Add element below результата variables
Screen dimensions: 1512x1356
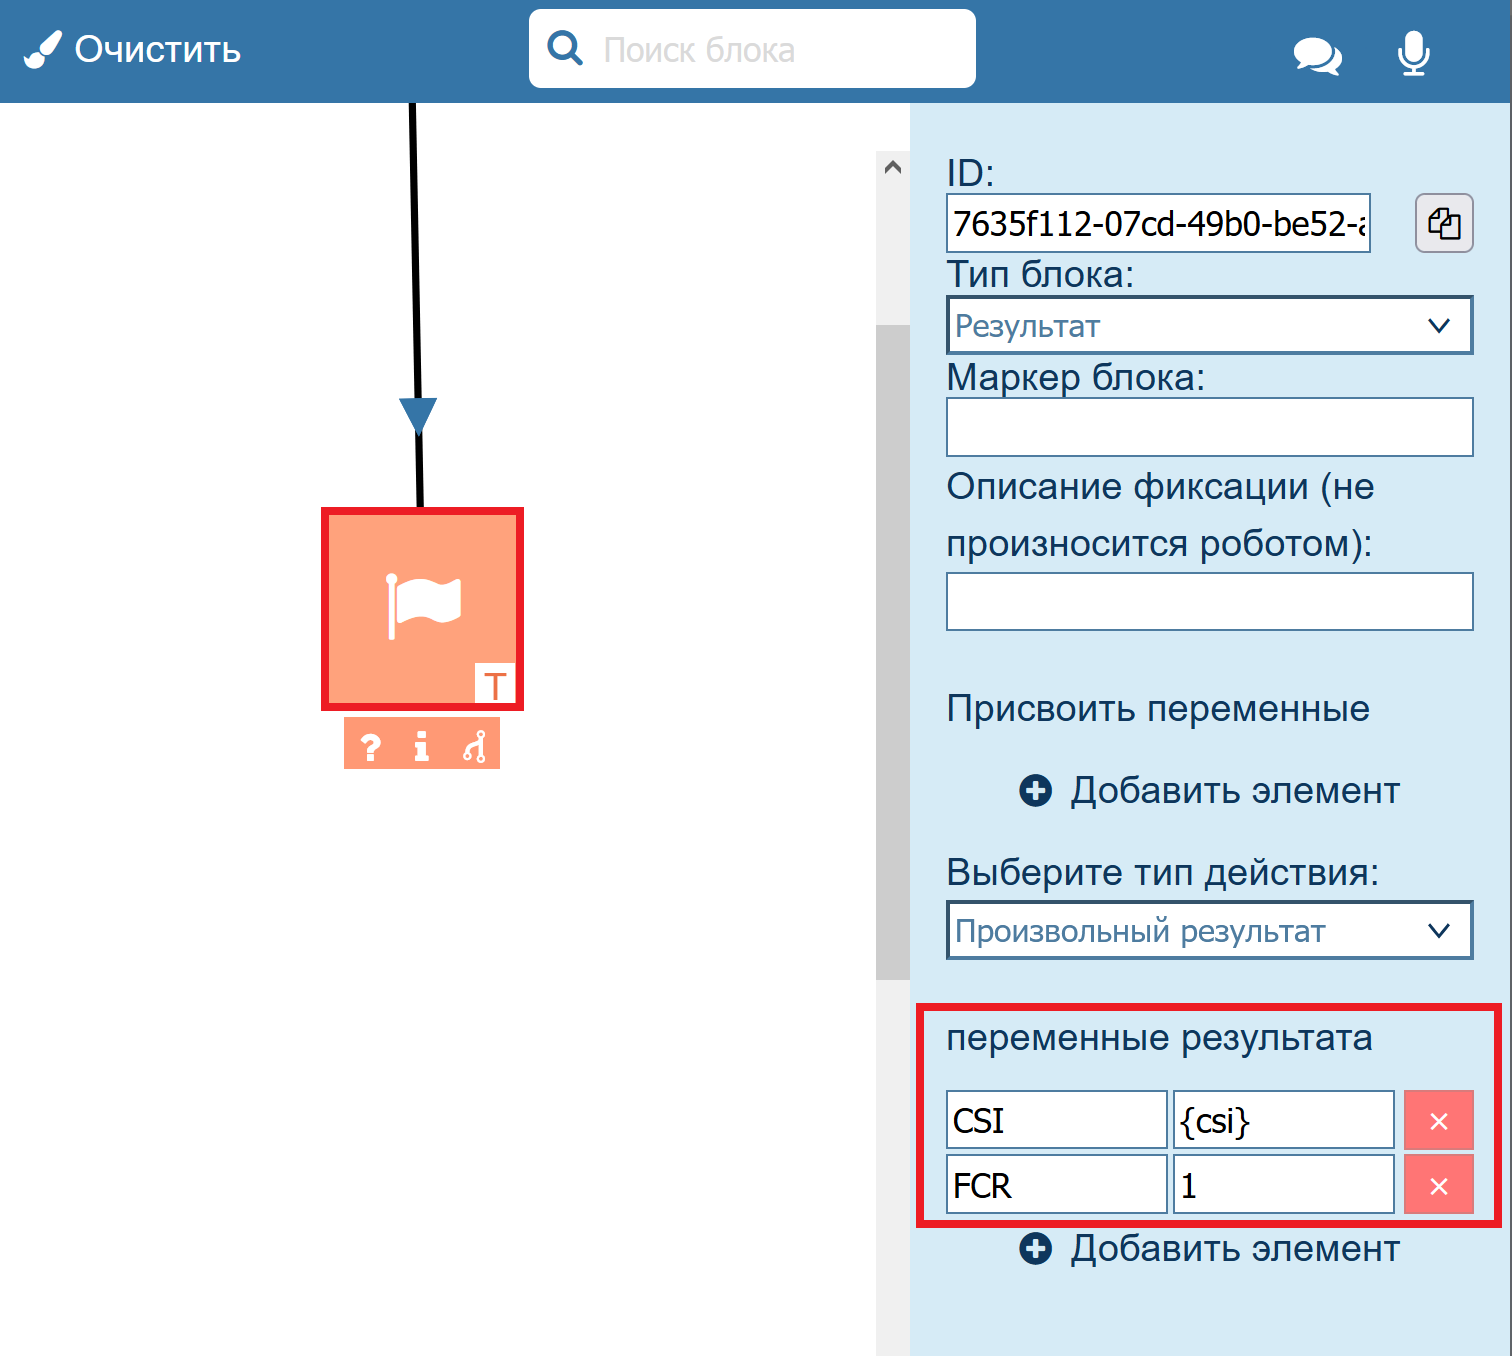1209,1249
